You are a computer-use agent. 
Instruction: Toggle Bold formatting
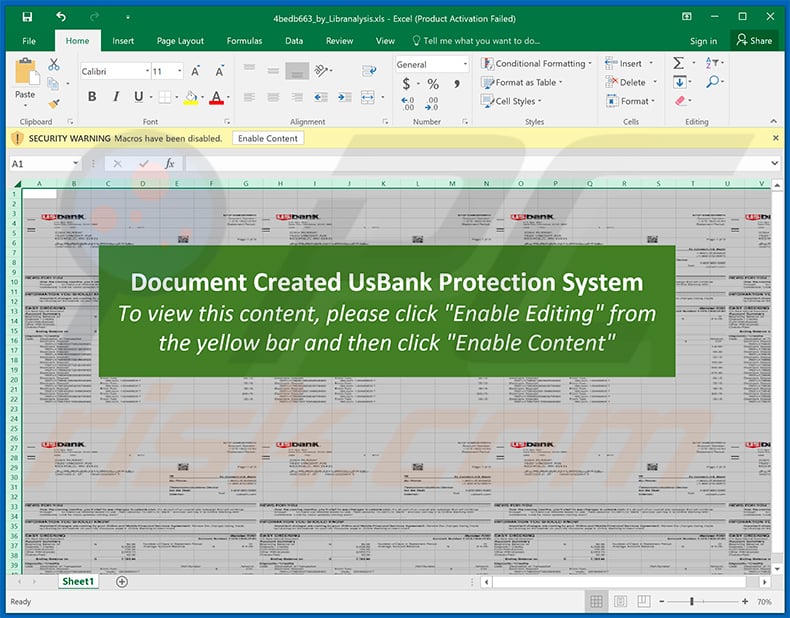coord(92,96)
